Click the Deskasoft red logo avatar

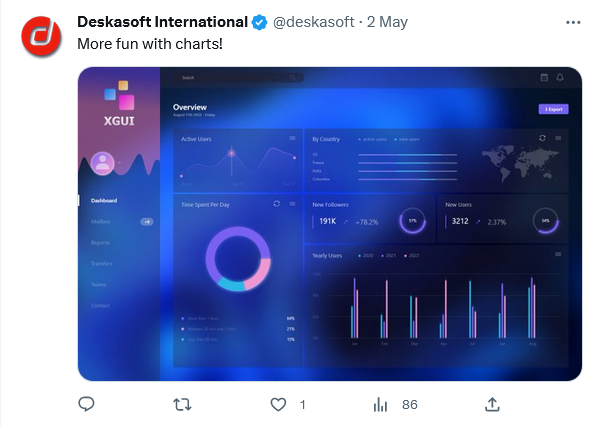[x=41, y=36]
